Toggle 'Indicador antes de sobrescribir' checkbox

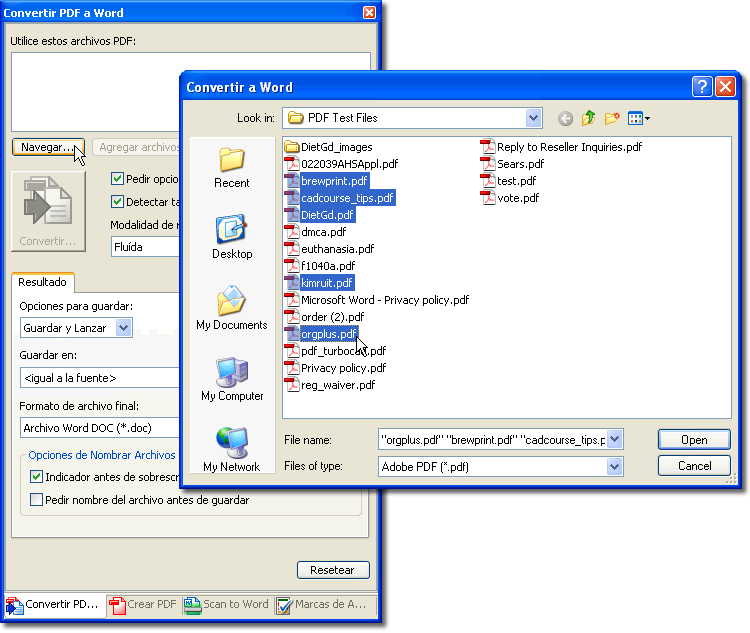(x=37, y=477)
